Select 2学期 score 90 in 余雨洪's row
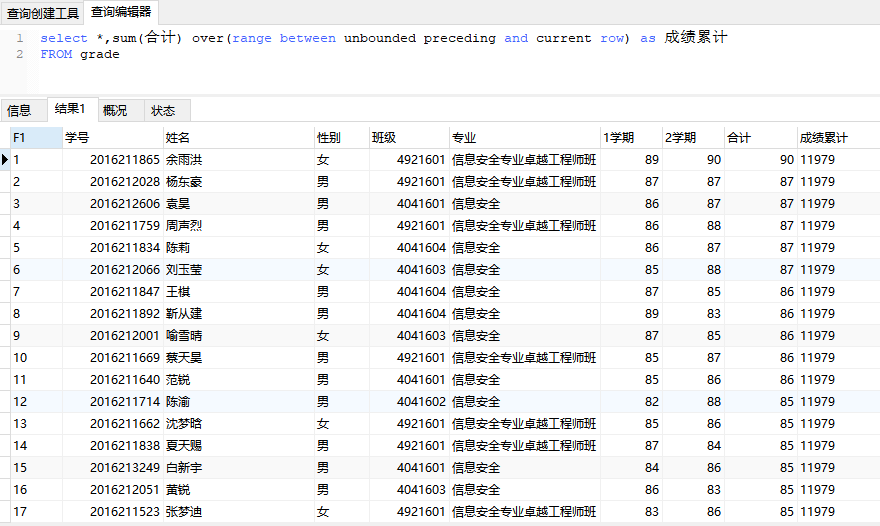Viewport: 880px width, 526px height. (x=693, y=160)
